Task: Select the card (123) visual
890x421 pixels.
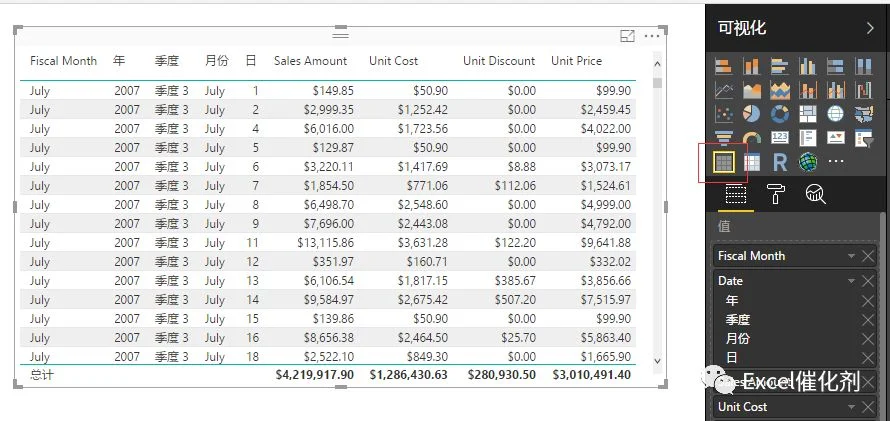Action: click(780, 137)
